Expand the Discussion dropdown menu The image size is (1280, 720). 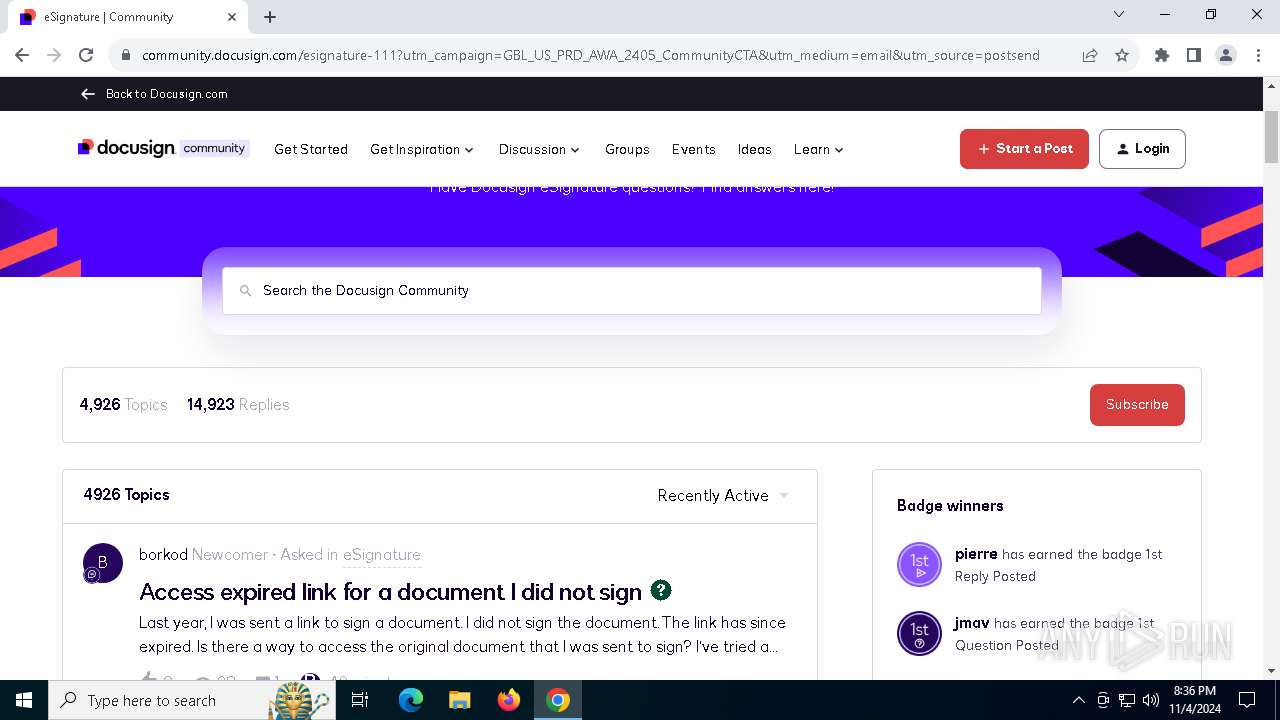[539, 149]
